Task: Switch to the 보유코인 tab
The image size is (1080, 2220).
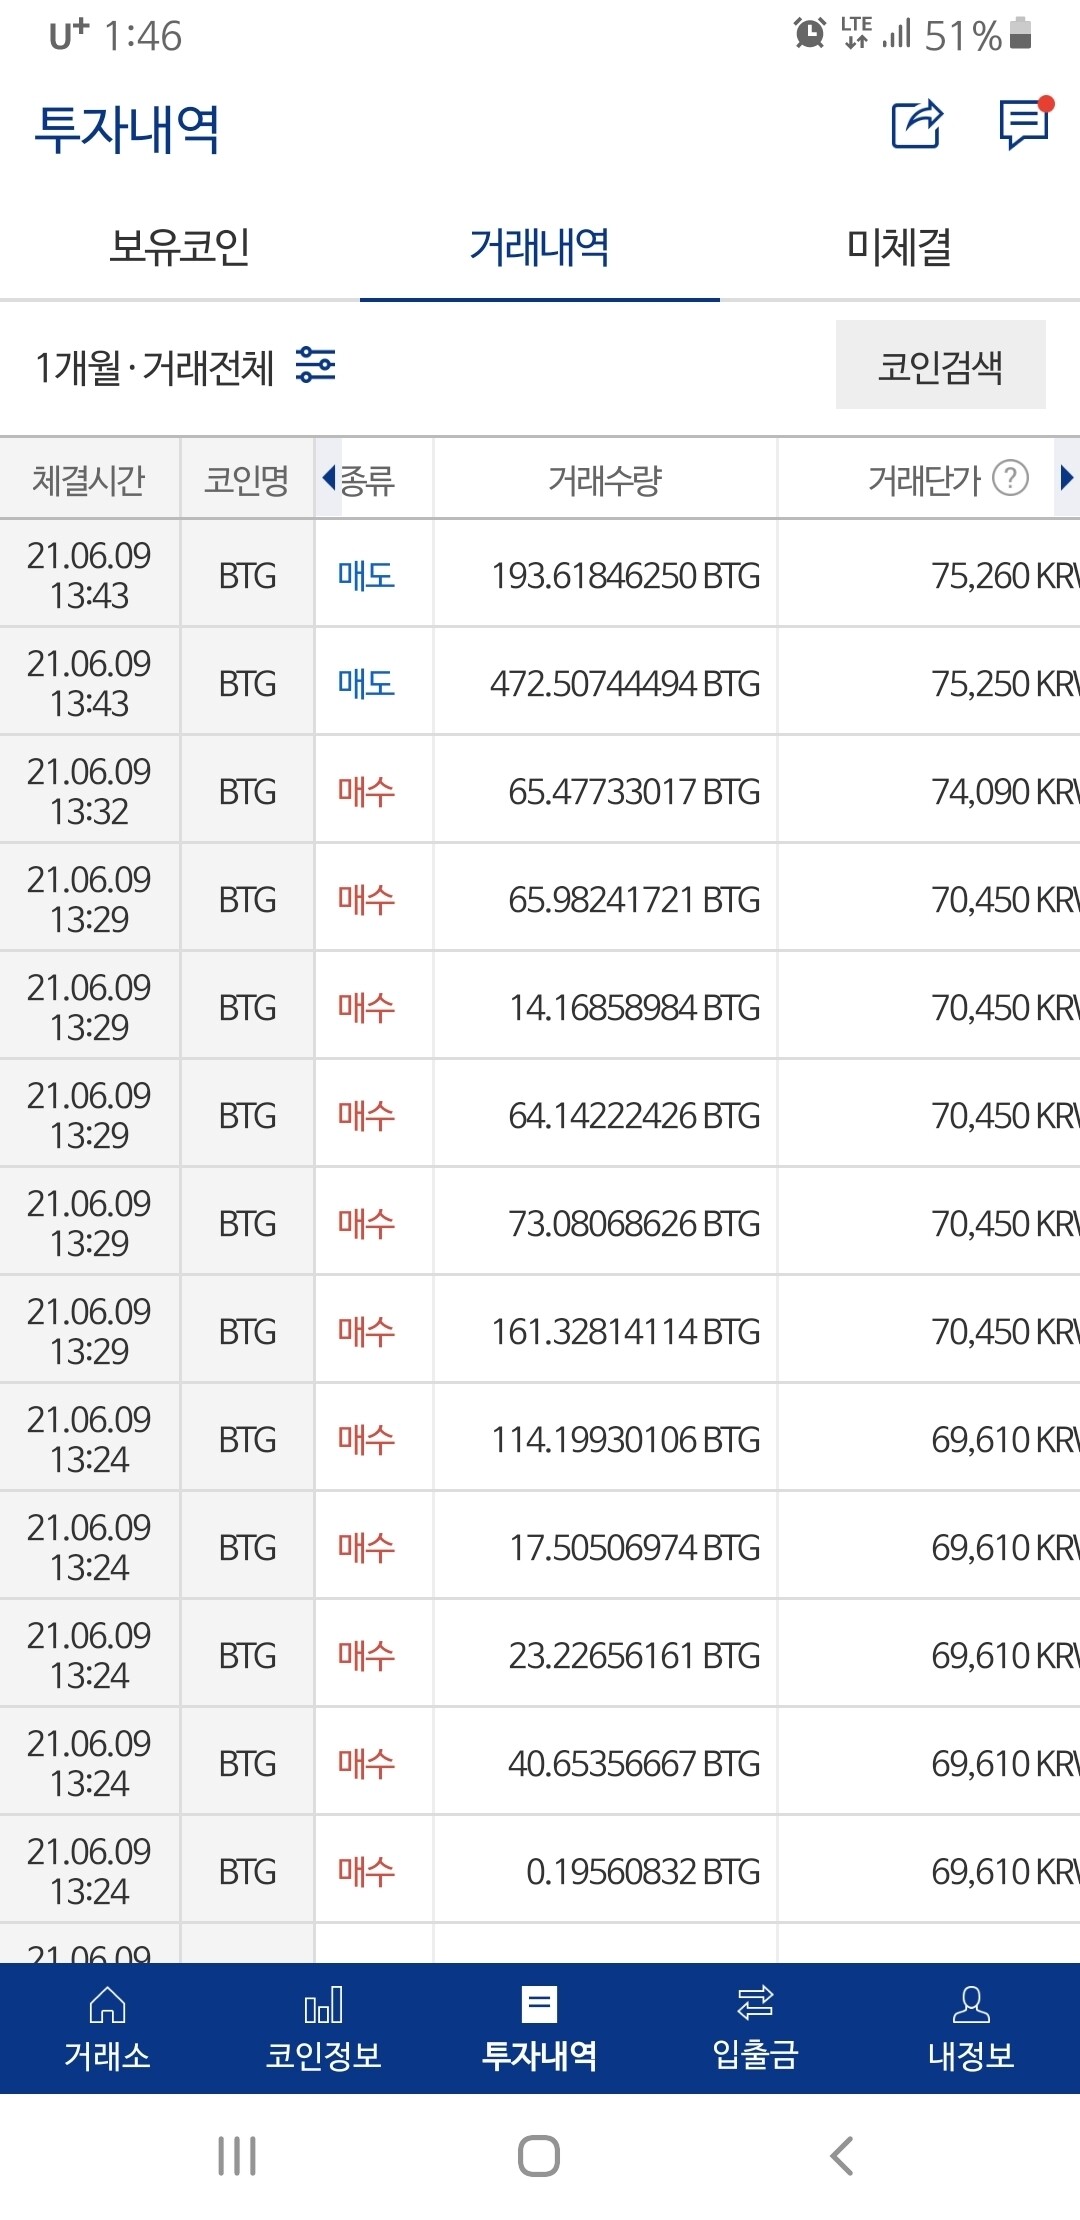Action: pos(180,247)
